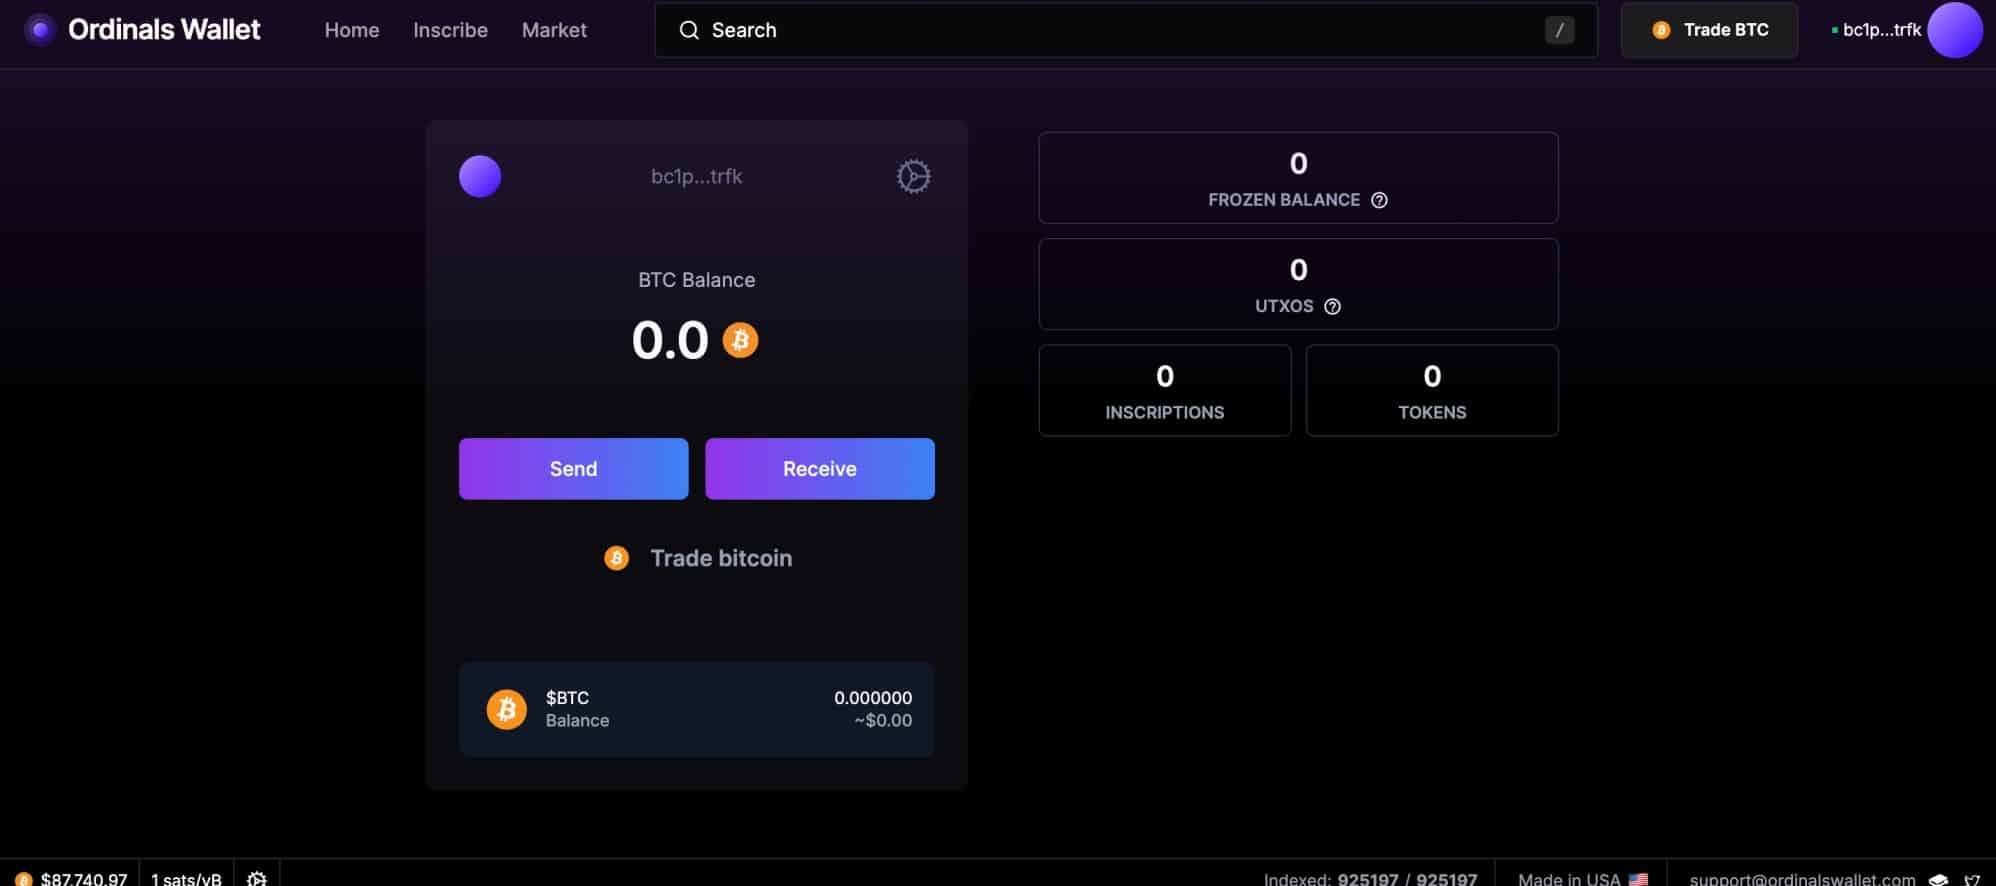Viewport: 1996px width, 886px height.
Task: Open the Twitter icon in footer
Action: [x=1971, y=879]
